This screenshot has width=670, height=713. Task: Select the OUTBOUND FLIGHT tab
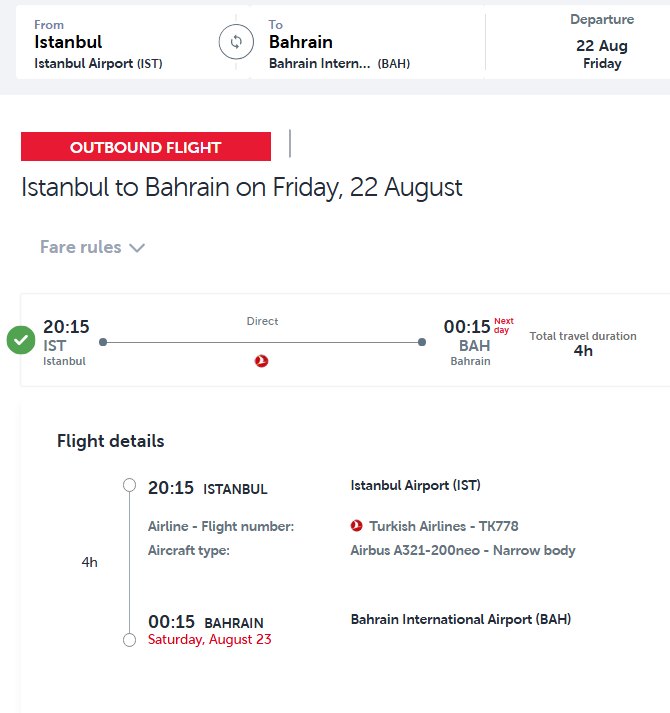pyautogui.click(x=146, y=146)
